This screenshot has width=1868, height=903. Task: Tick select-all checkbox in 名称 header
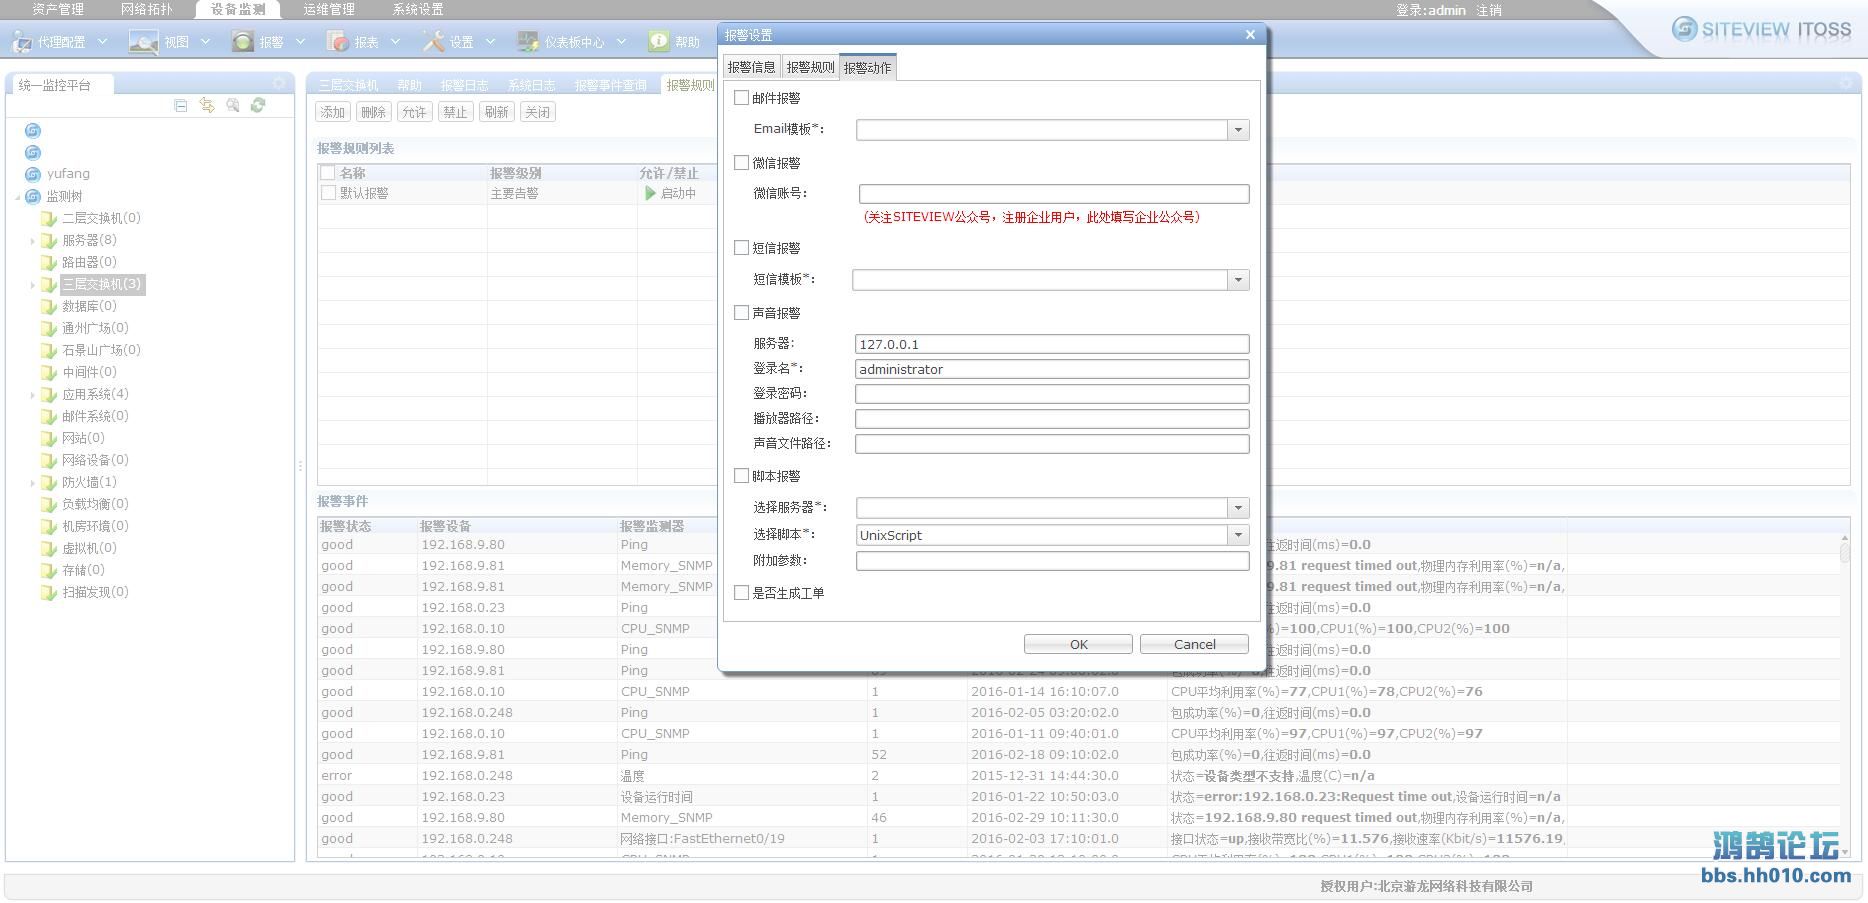coord(327,173)
